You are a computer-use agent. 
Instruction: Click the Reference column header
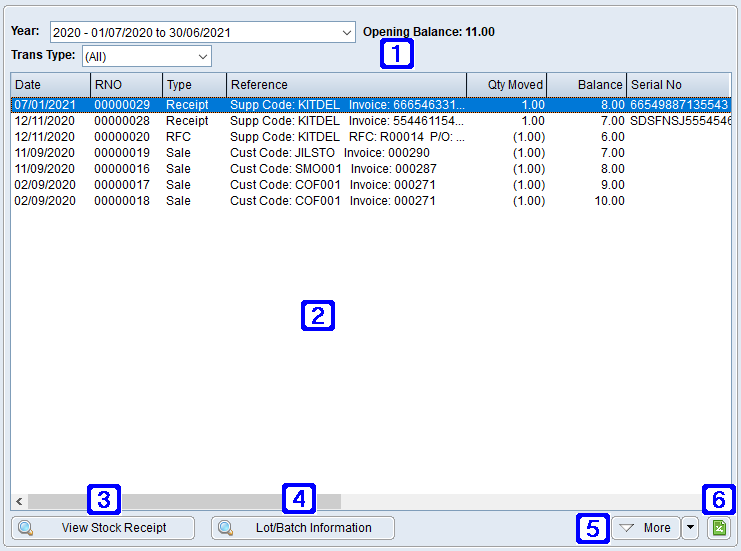pyautogui.click(x=346, y=85)
